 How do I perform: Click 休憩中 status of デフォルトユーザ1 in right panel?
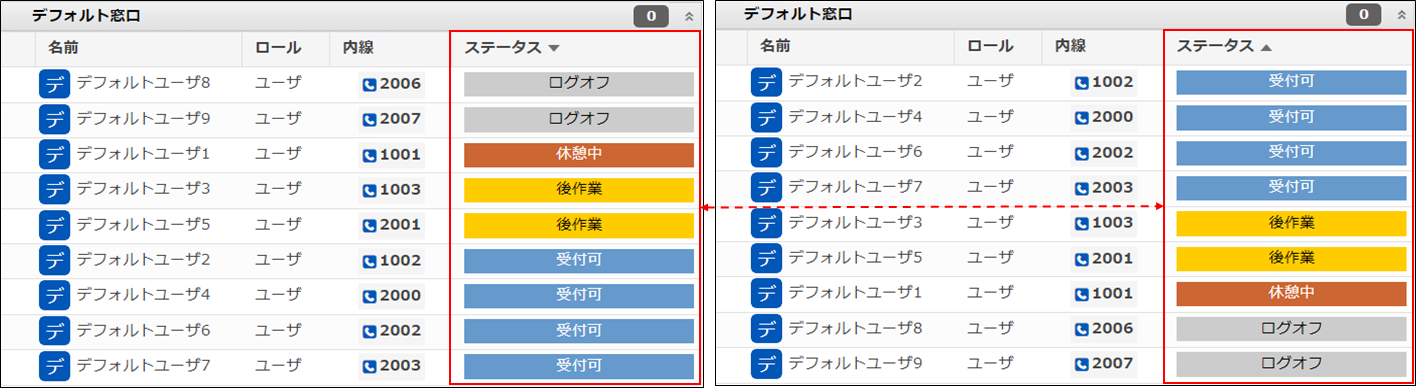tap(1291, 293)
